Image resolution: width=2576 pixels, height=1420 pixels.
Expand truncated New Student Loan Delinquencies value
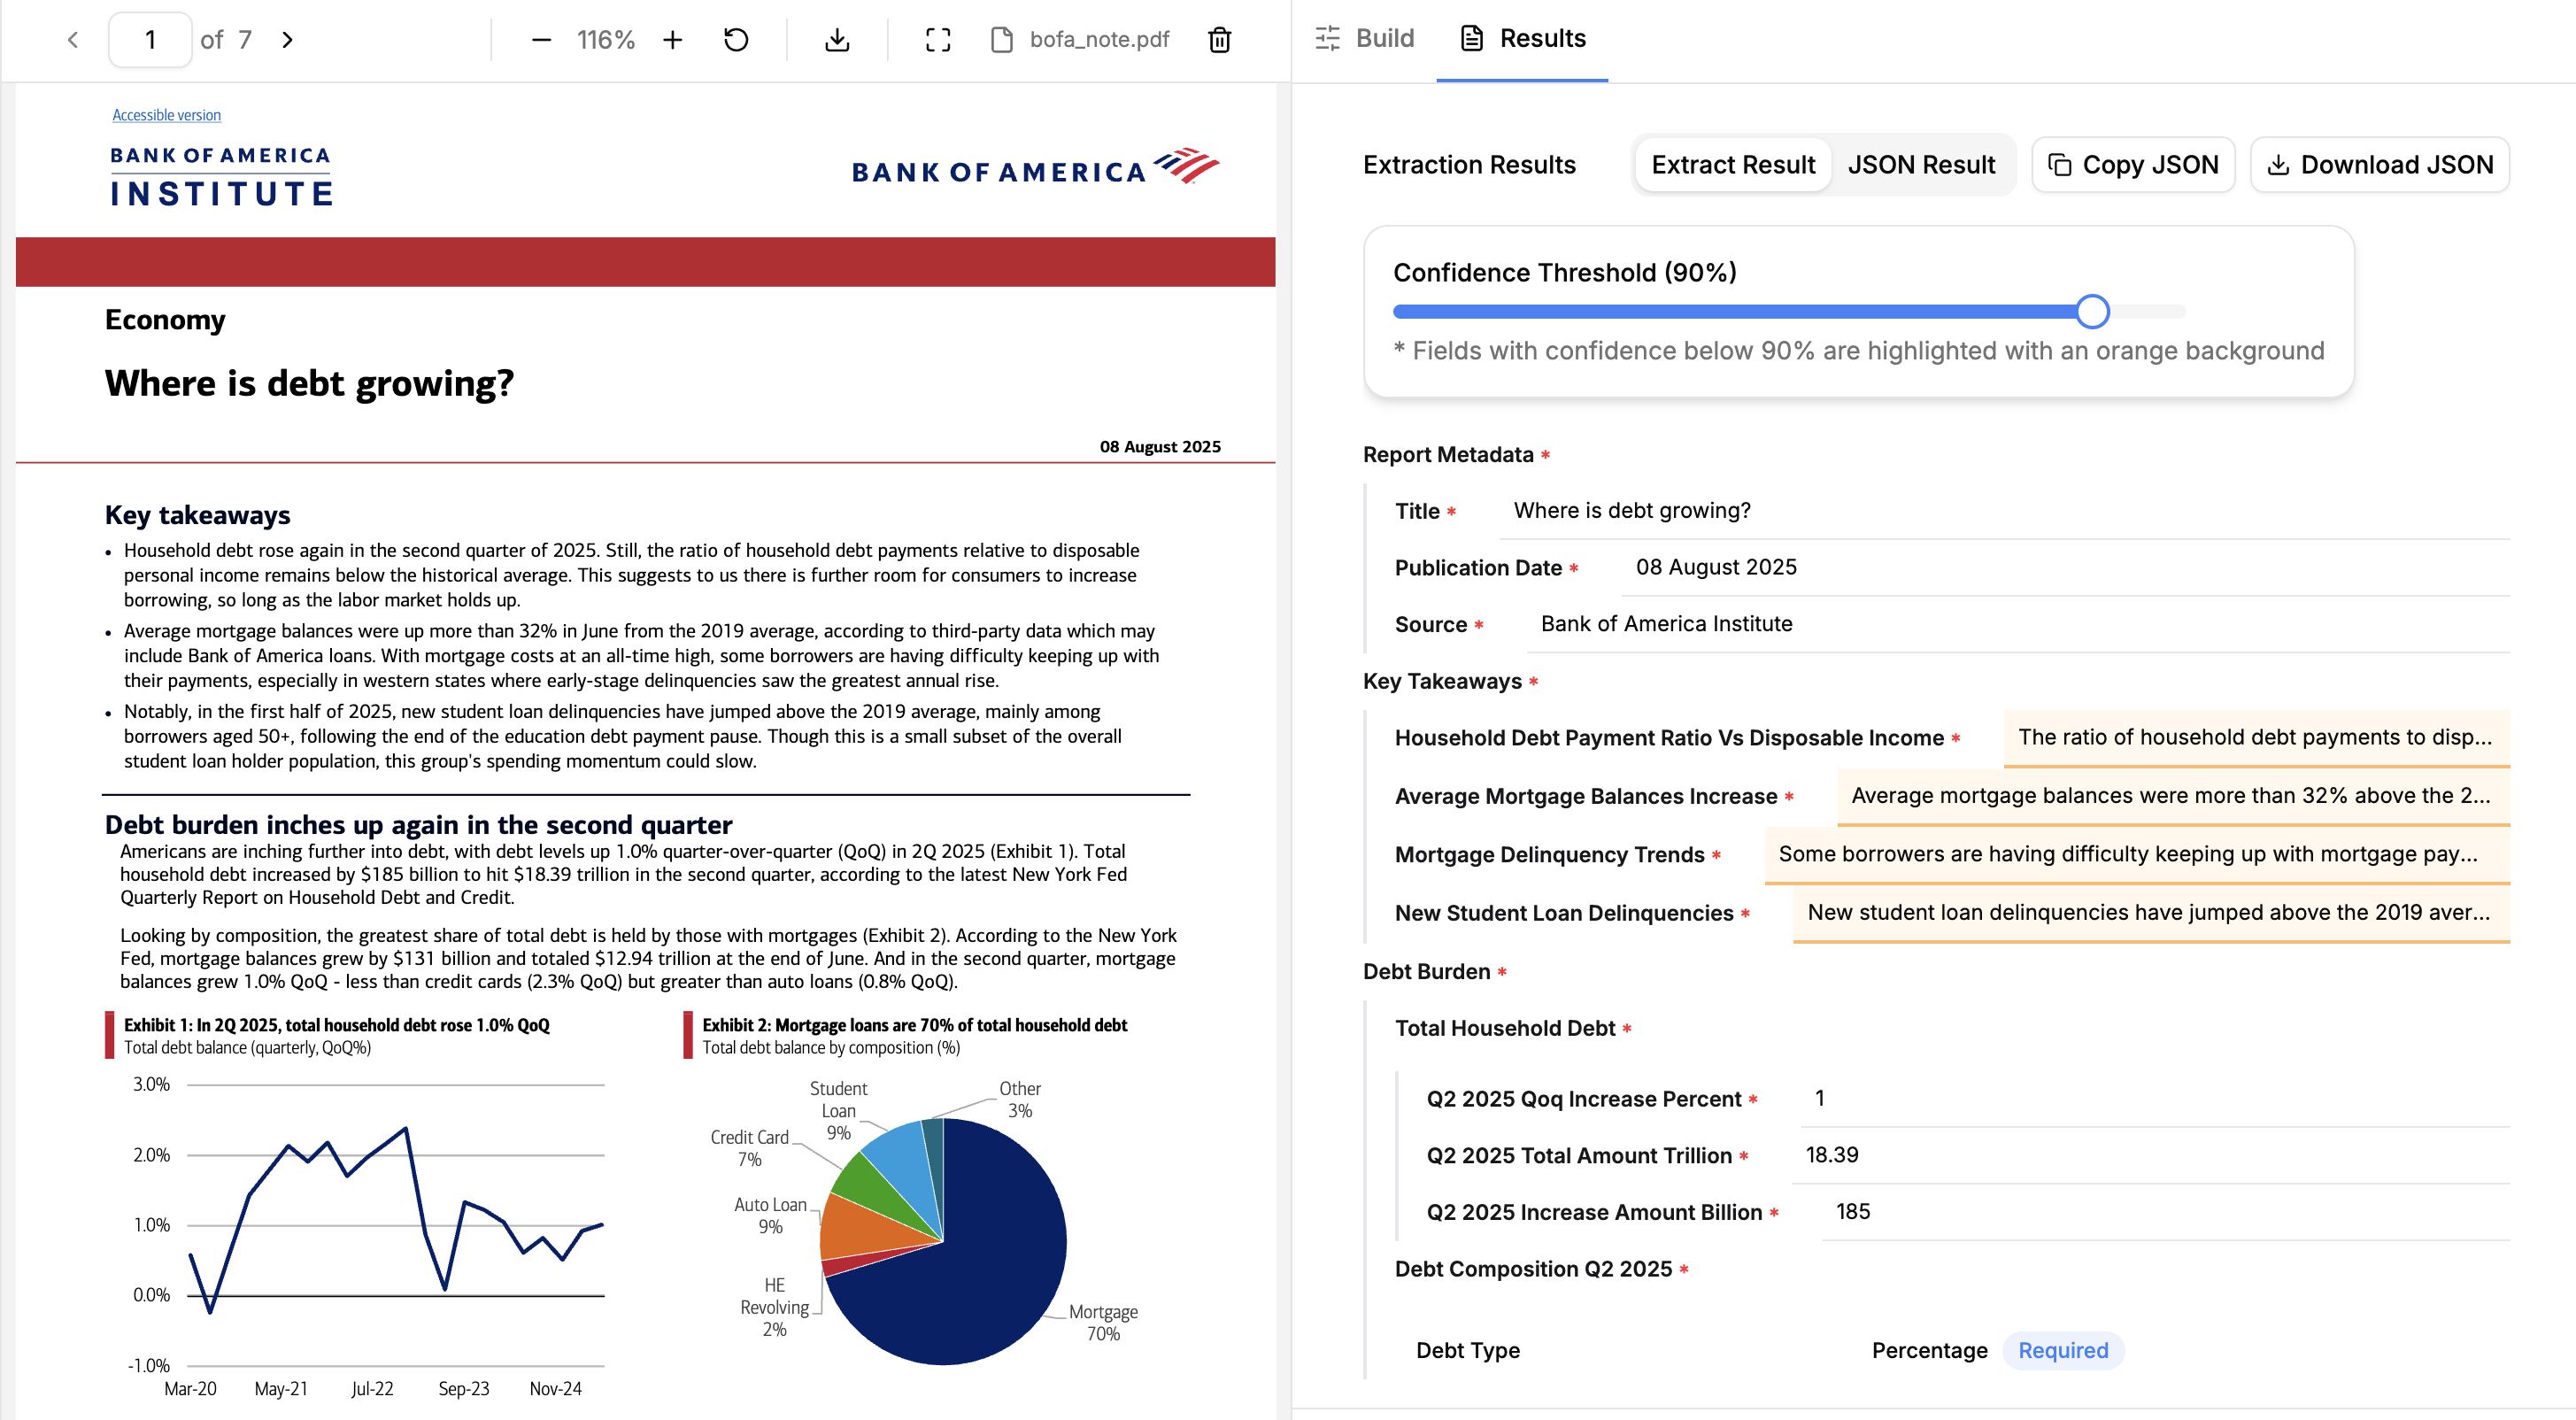2148,913
